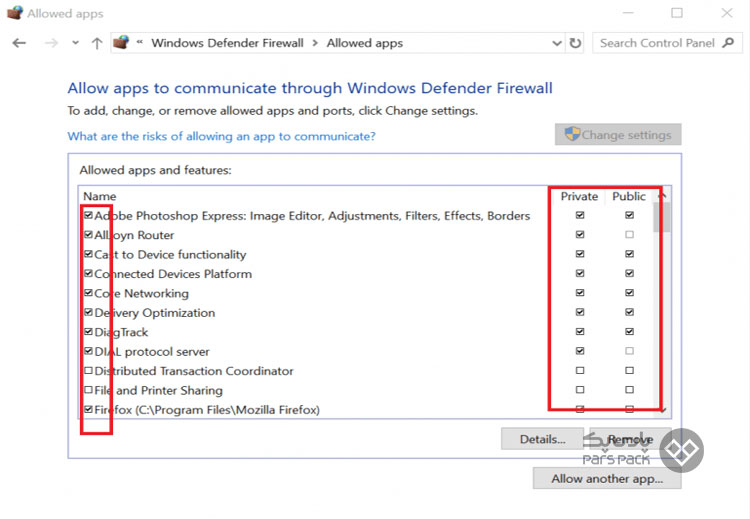This screenshot has width=750, height=519.
Task: Toggle Public for Core Networking
Action: [x=629, y=292]
